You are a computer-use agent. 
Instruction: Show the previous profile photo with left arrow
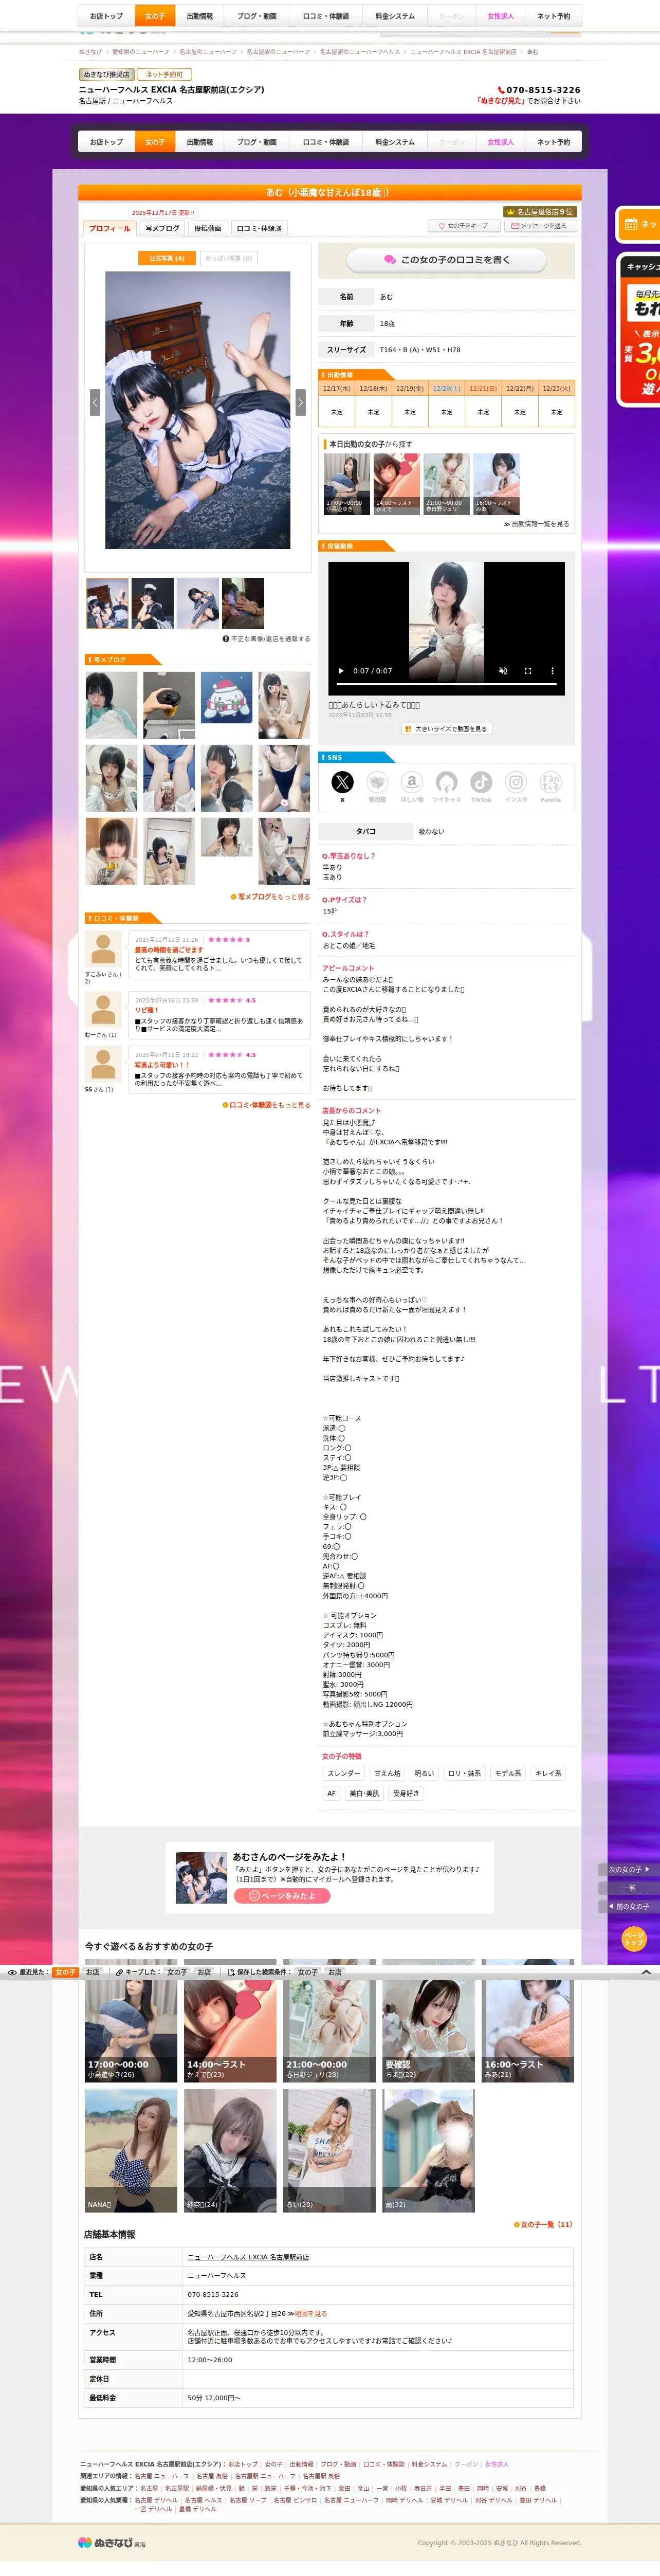[x=95, y=402]
